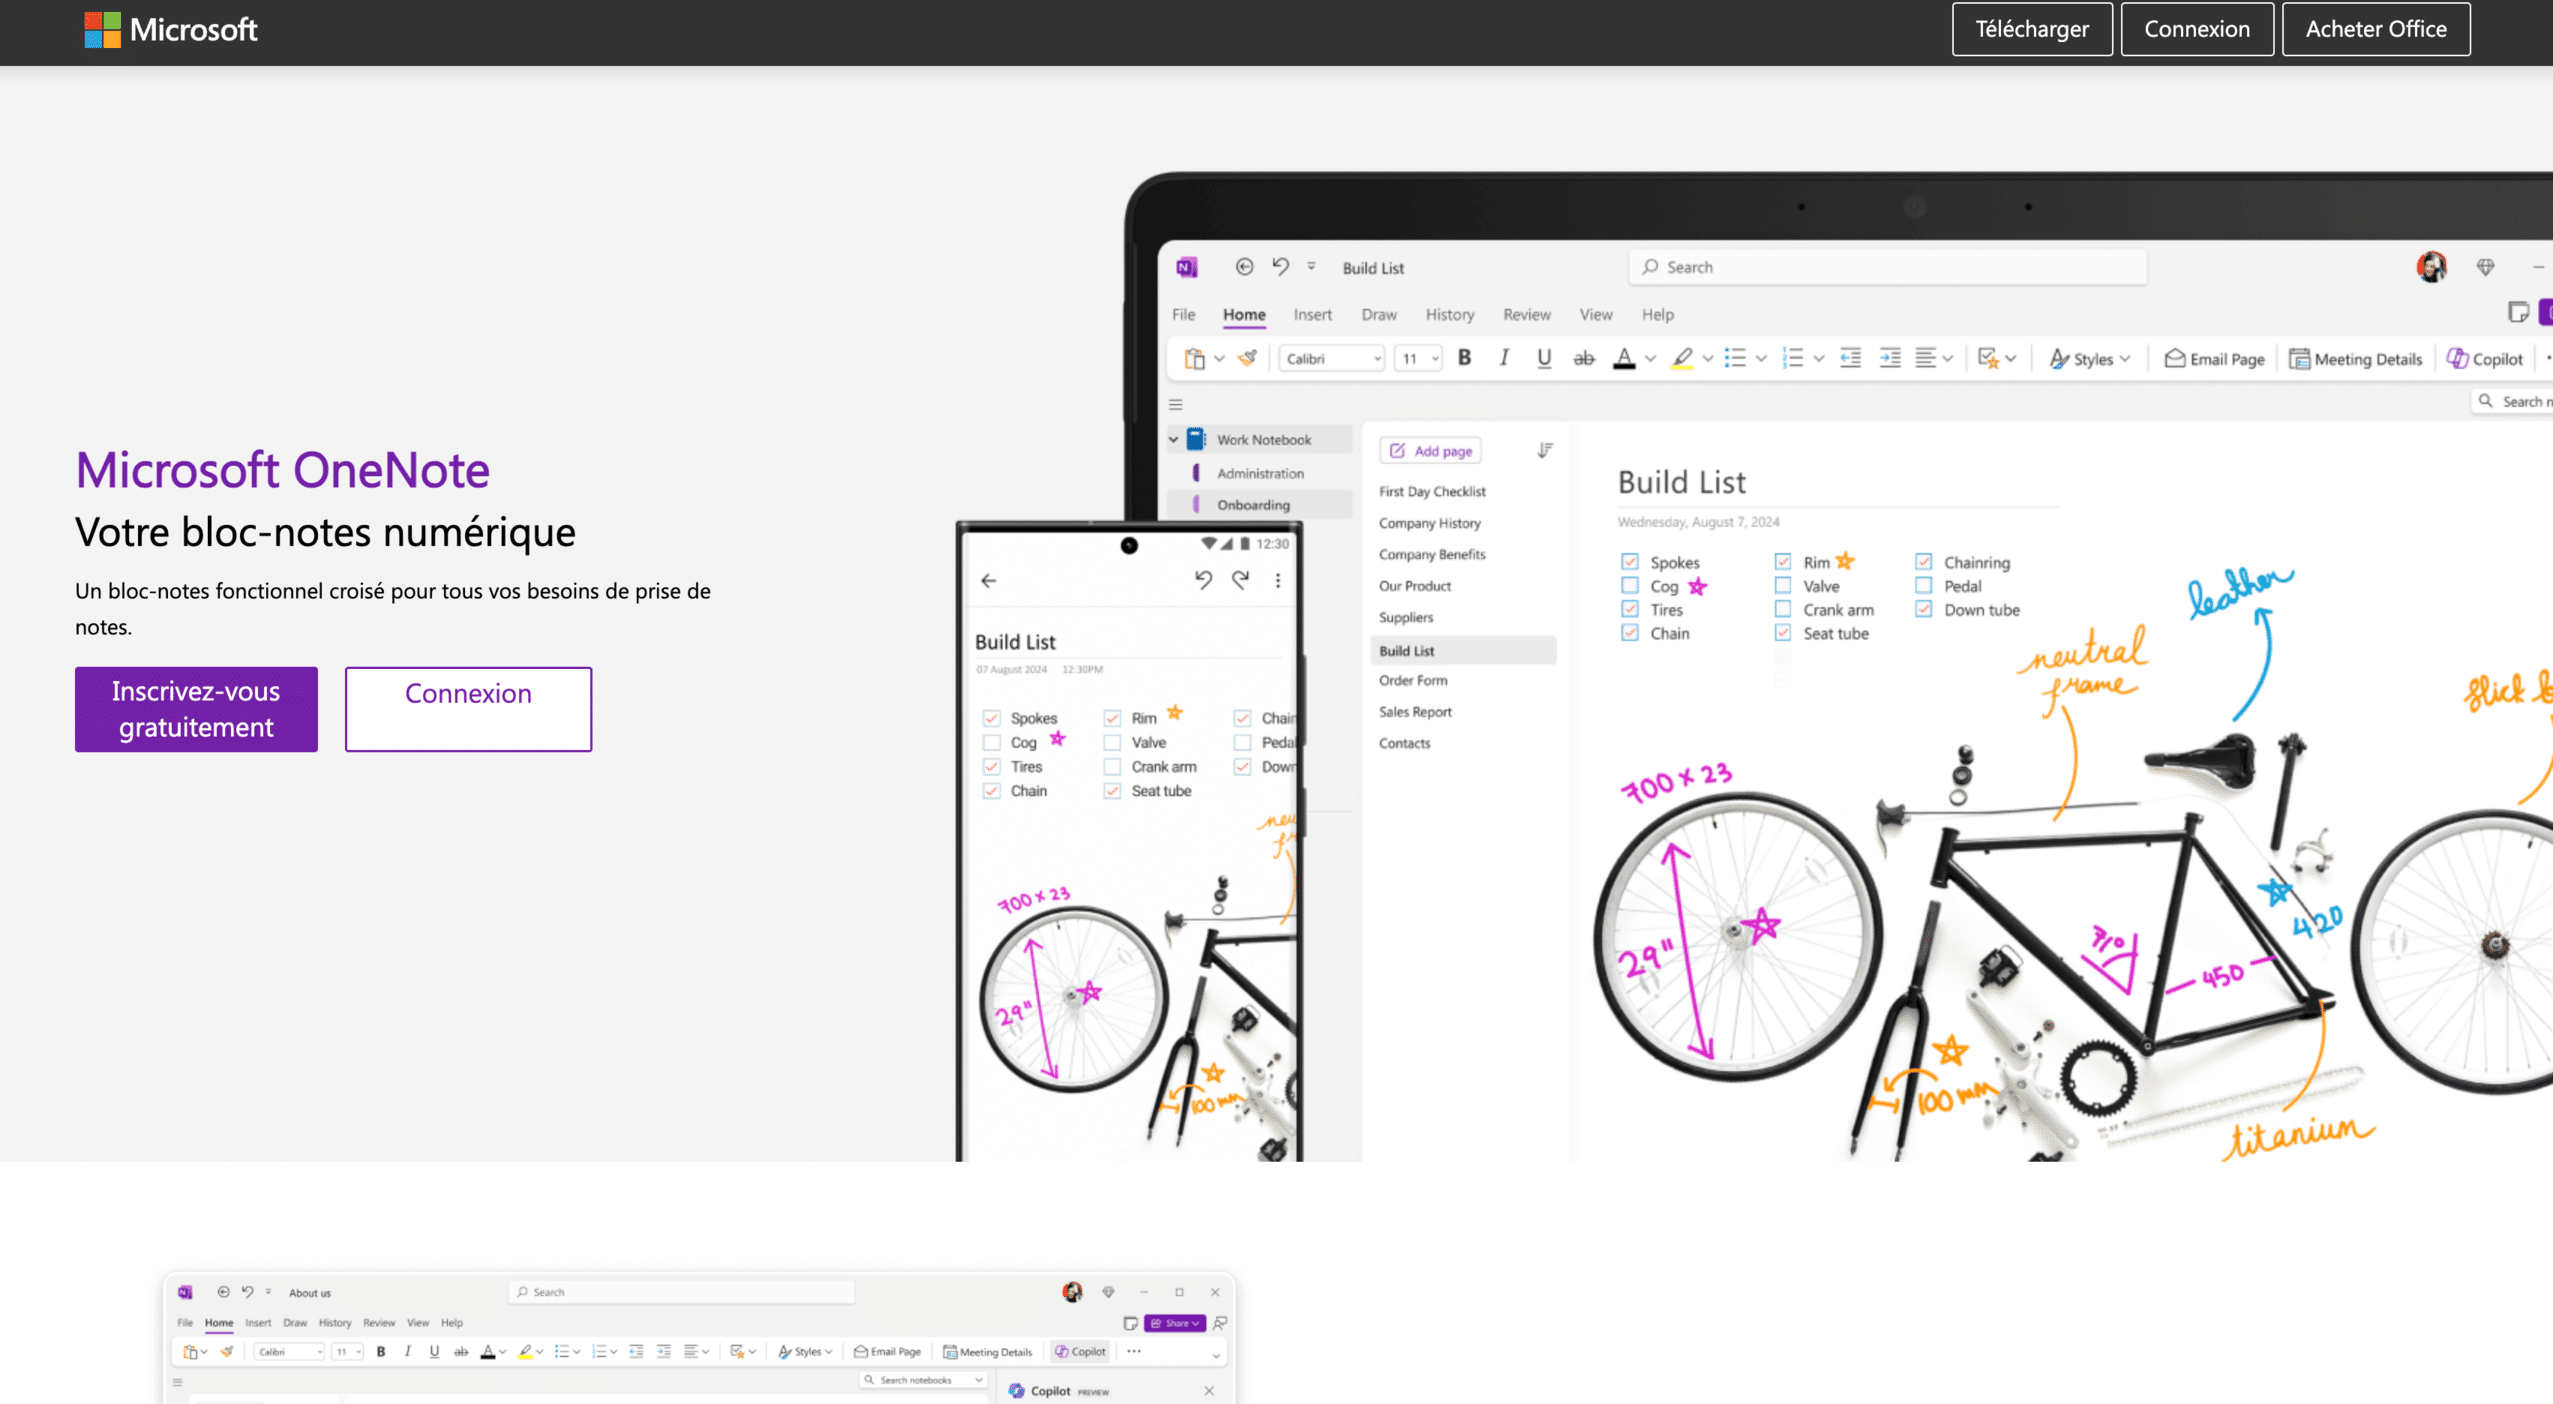Click the sort pages icon beside Add page
This screenshot has width=2553, height=1404.
pos(1545,451)
